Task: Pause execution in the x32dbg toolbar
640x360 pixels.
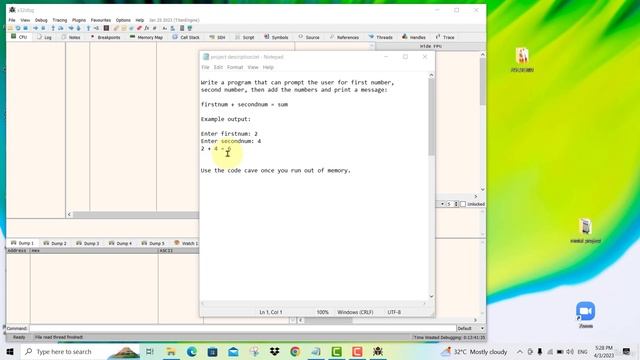Action: click(43, 28)
